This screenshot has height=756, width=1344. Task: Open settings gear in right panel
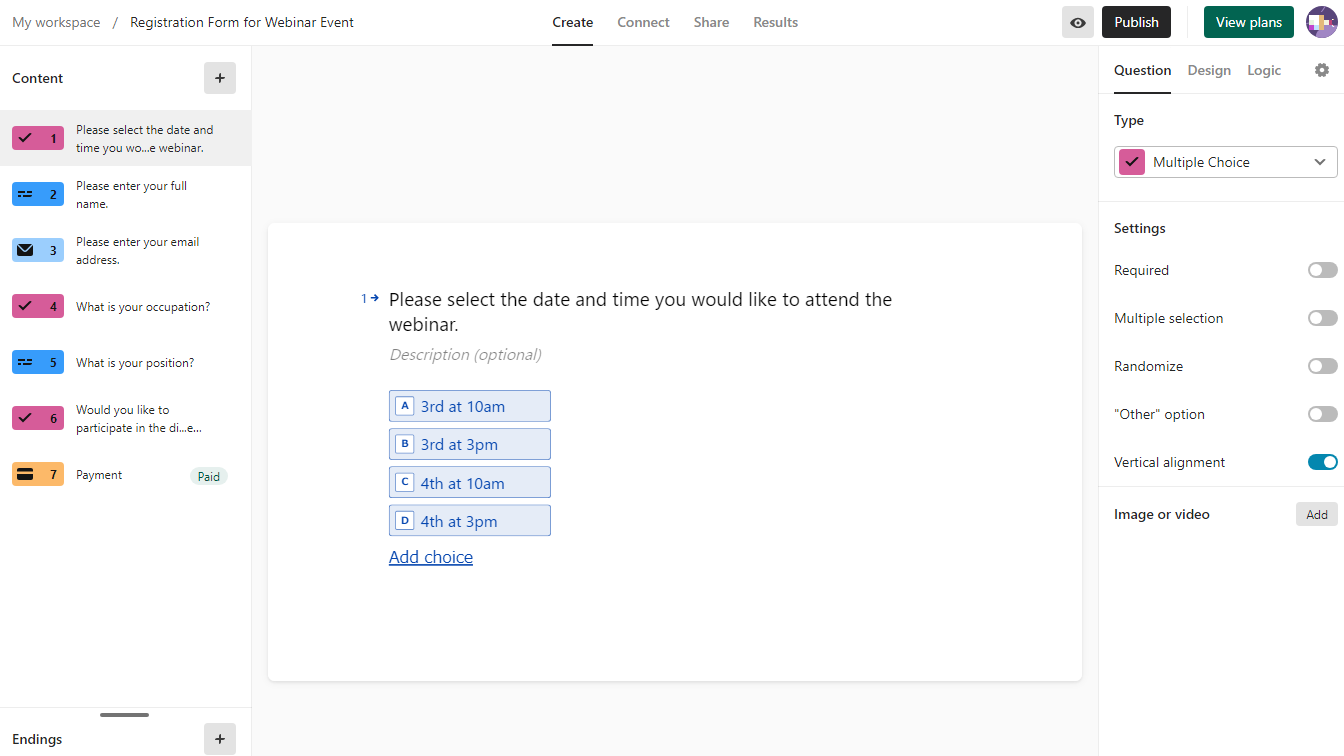pyautogui.click(x=1322, y=70)
